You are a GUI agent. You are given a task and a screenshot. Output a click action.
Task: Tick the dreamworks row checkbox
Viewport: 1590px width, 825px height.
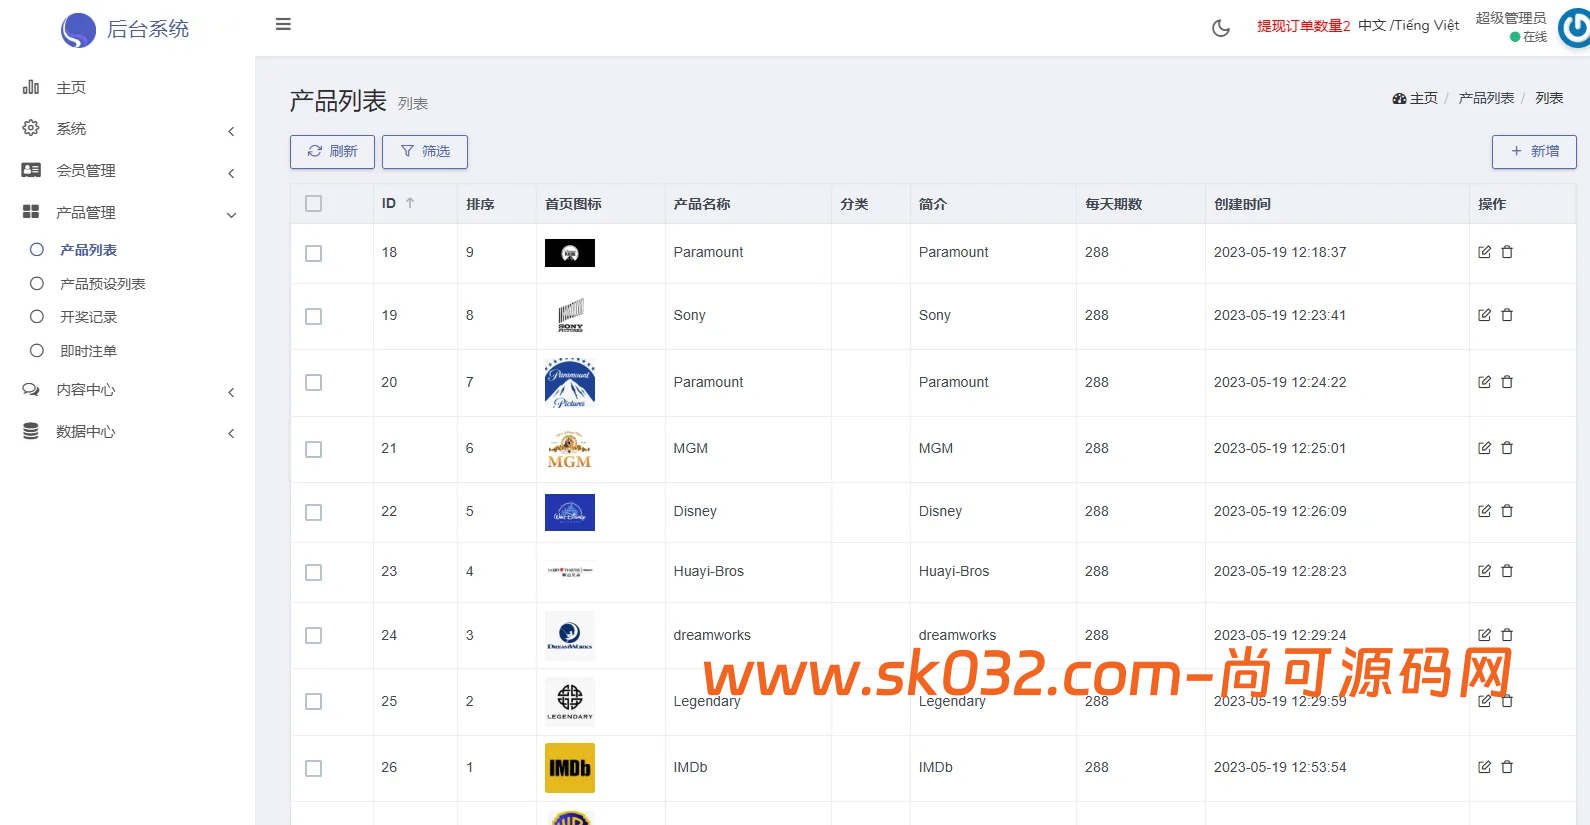tap(314, 636)
